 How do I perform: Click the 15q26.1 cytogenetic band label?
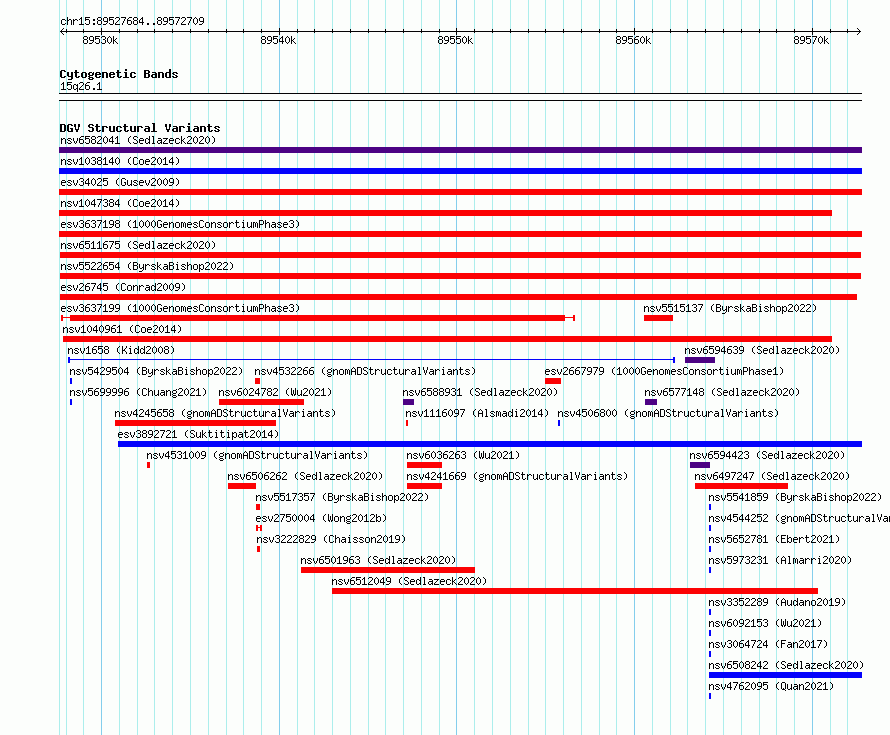[81, 86]
